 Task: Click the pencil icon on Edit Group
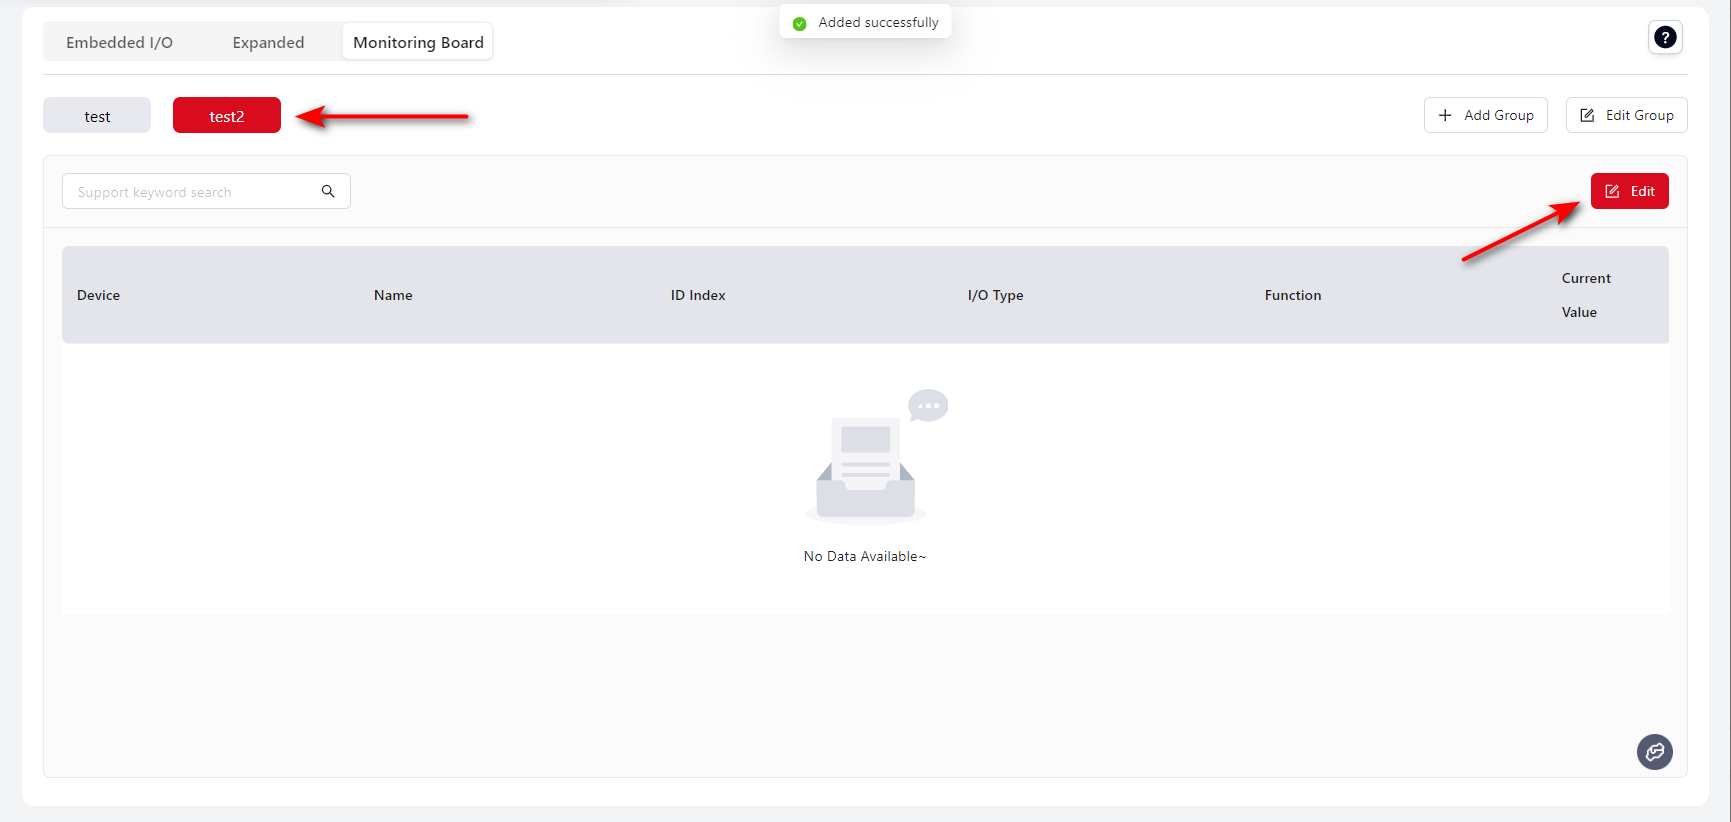[1587, 115]
